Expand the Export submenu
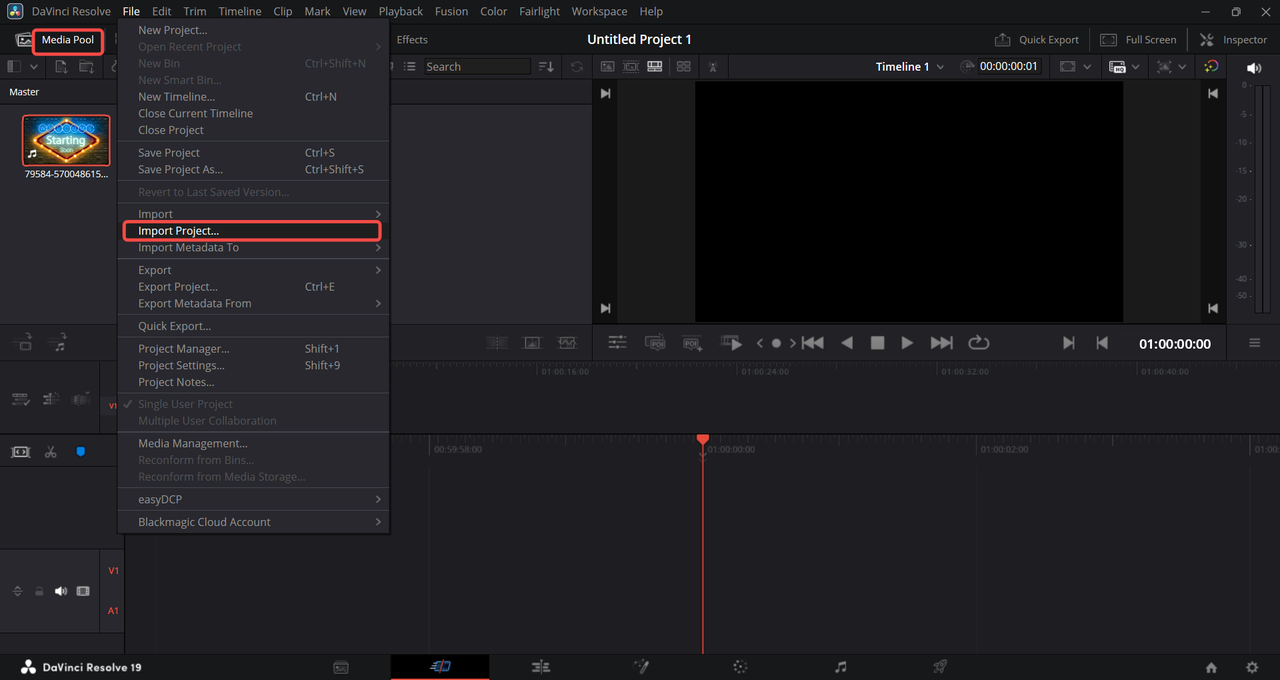Viewport: 1280px width, 680px height. tap(253, 270)
